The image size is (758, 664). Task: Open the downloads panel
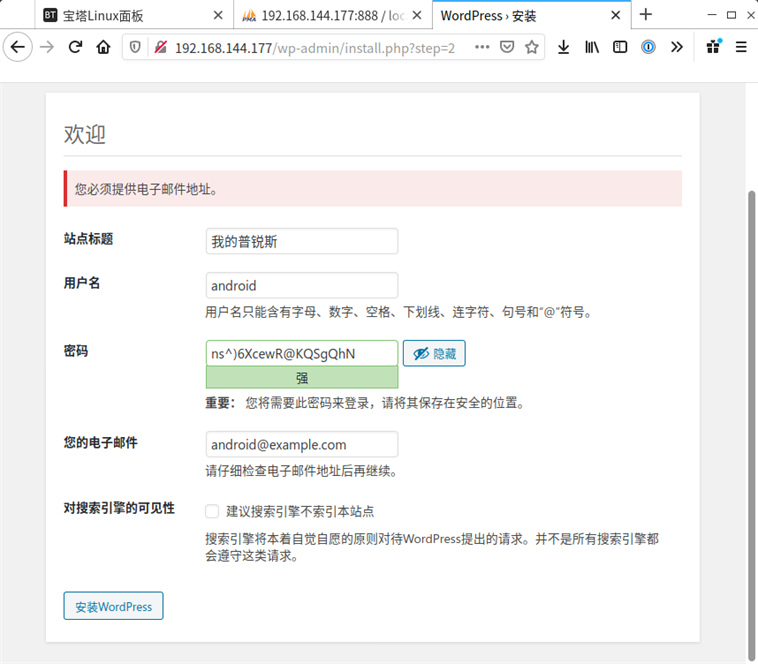[x=563, y=47]
